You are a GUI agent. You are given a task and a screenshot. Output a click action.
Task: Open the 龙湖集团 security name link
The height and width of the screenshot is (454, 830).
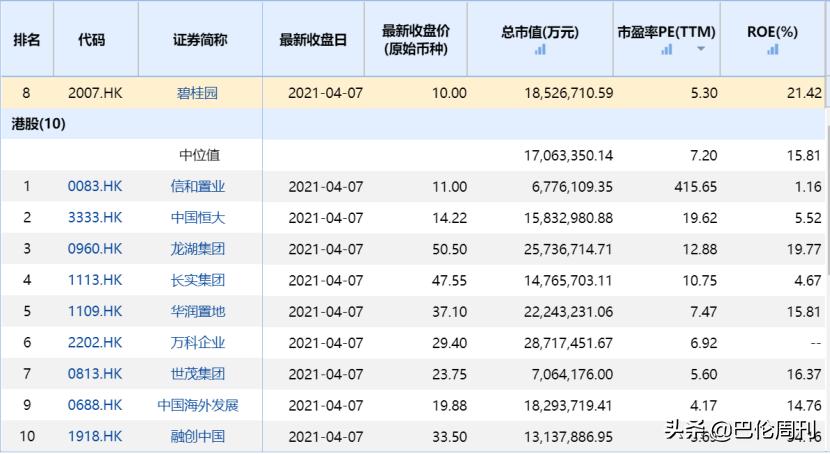point(198,249)
